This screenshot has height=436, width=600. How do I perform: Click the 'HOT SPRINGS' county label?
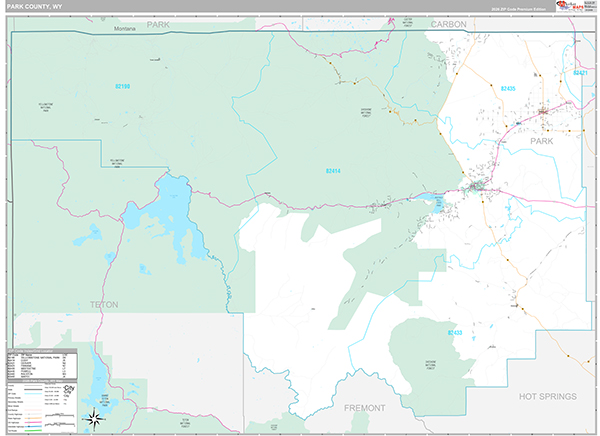548,397
